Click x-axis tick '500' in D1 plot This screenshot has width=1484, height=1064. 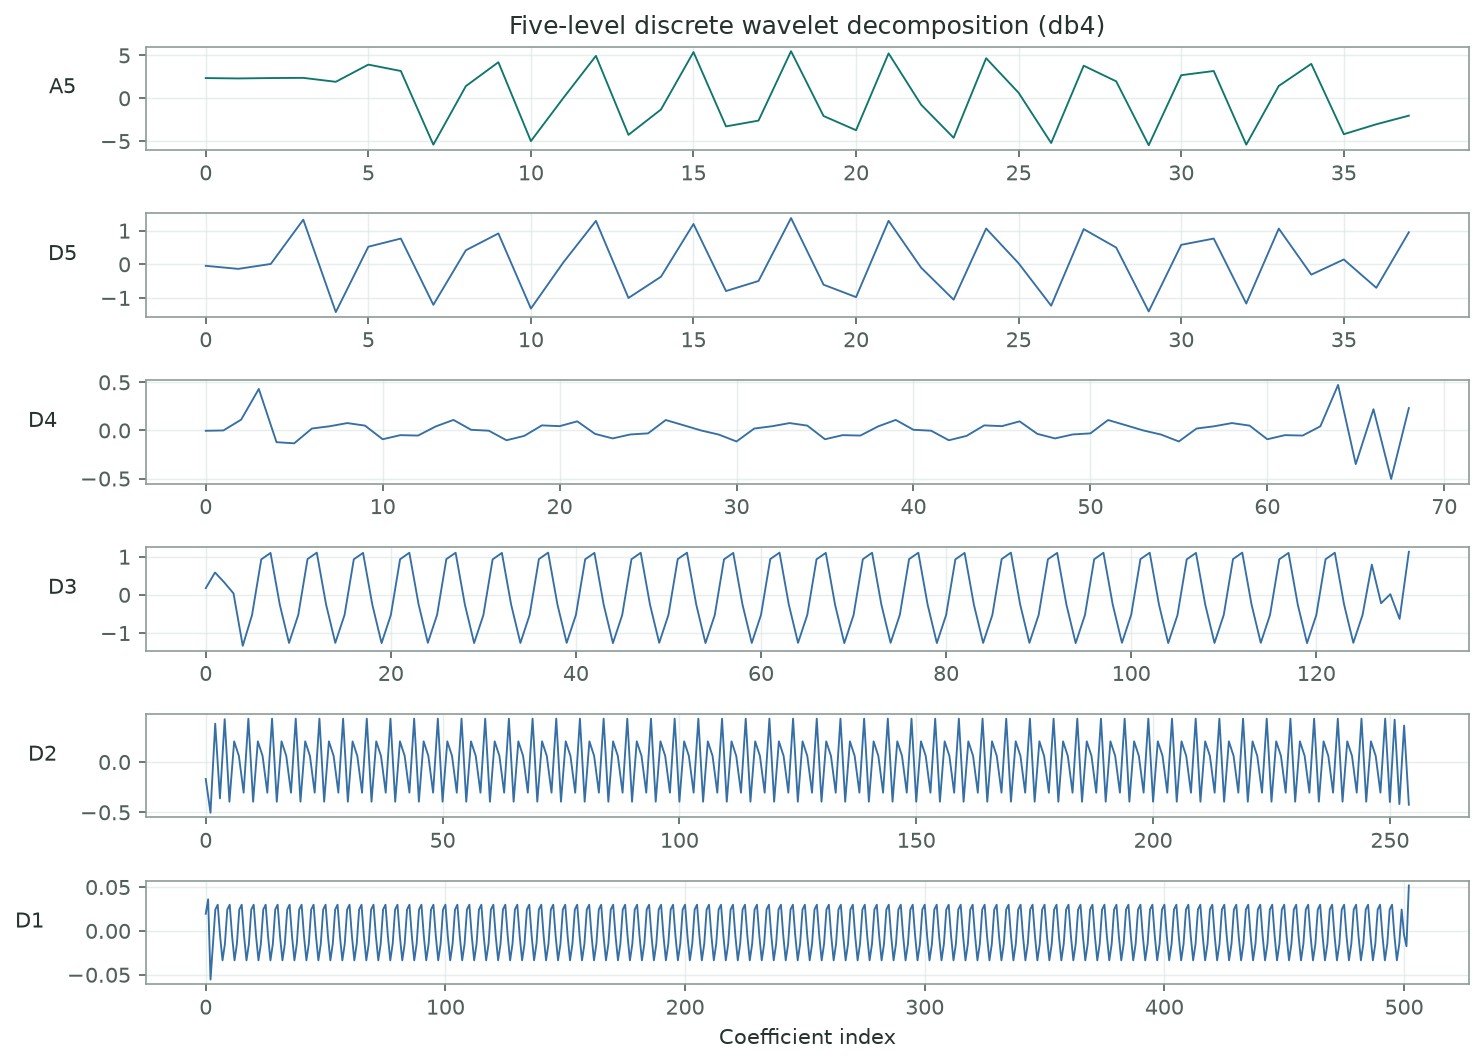1403,1008
